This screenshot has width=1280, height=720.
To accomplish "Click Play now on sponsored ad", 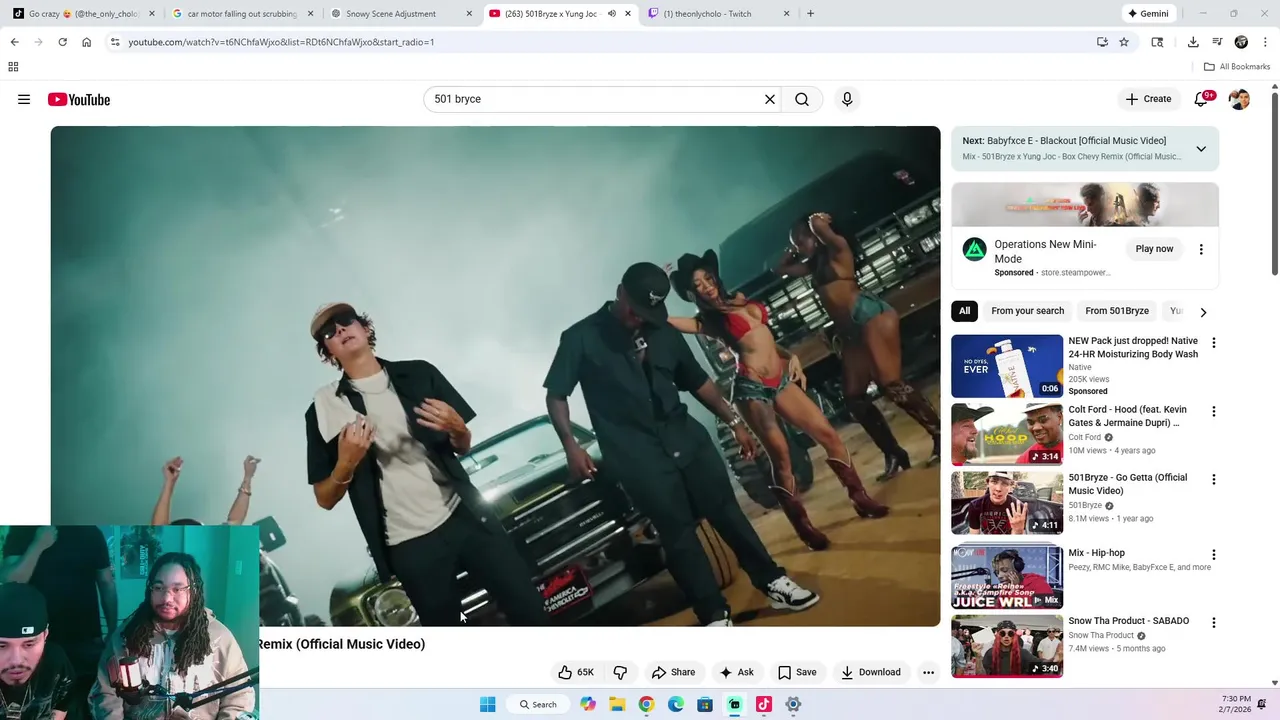I will point(1154,249).
